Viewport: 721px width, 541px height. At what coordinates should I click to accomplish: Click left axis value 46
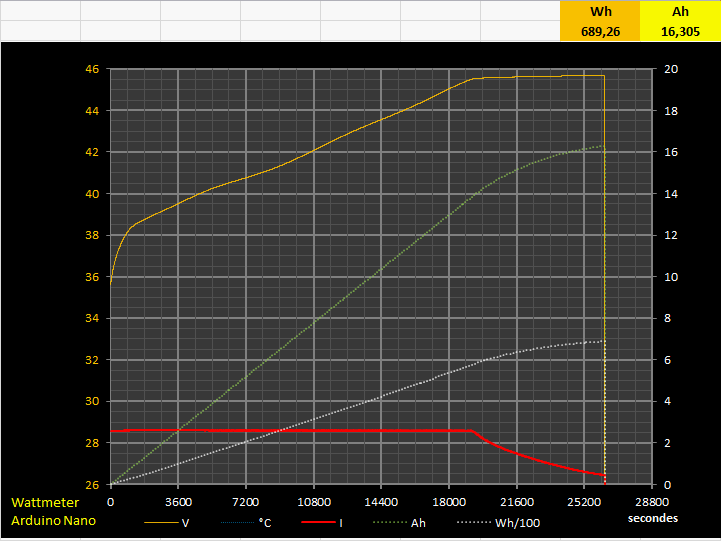coord(92,69)
